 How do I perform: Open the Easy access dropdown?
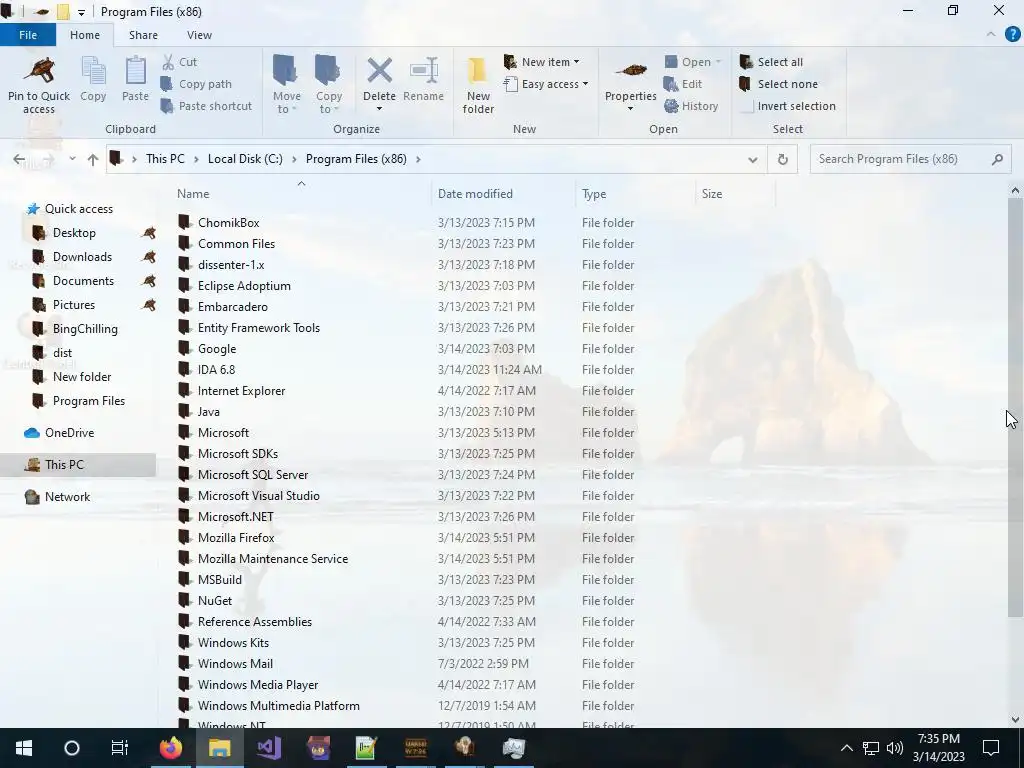pyautogui.click(x=546, y=84)
